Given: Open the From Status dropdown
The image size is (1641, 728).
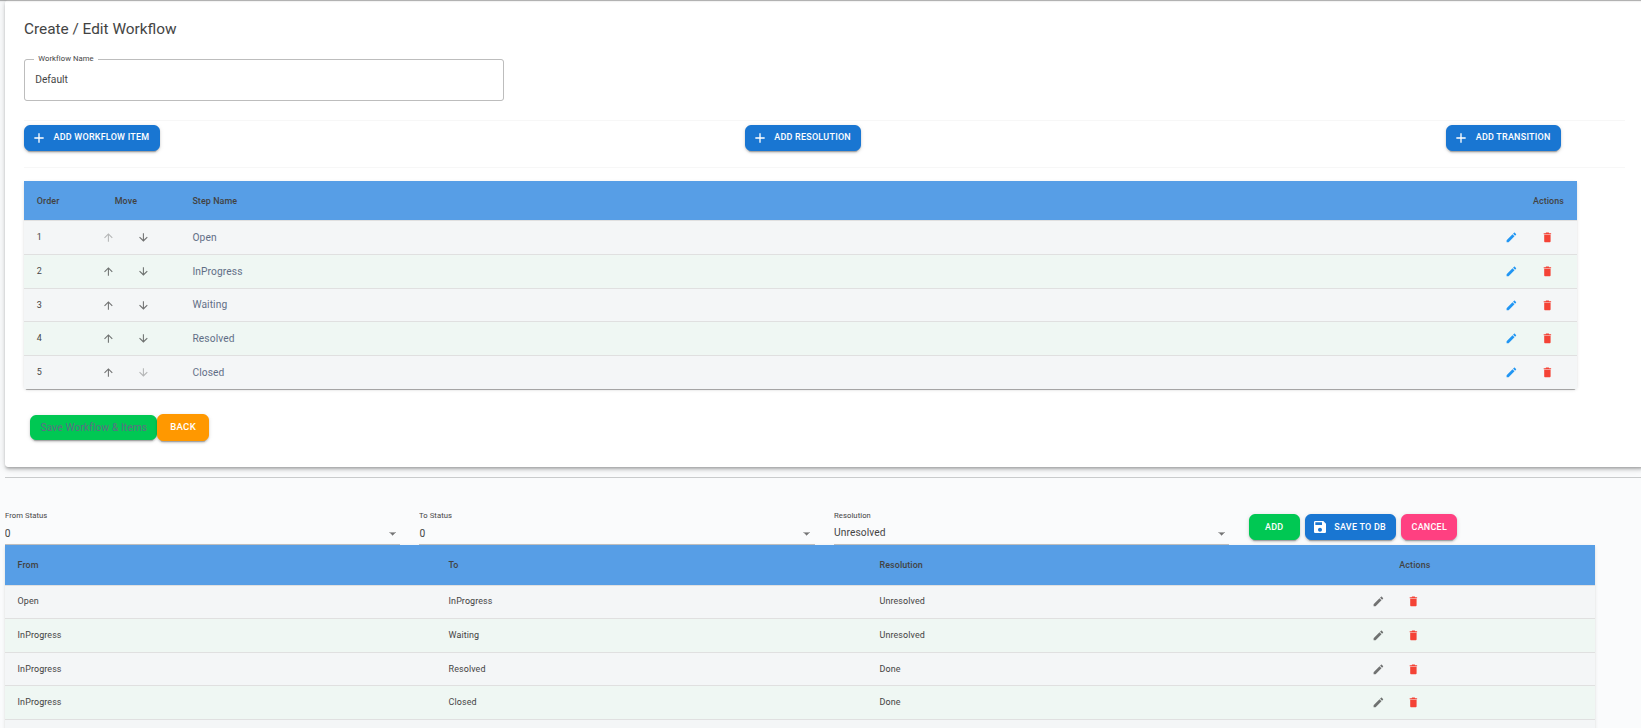Looking at the screenshot, I should click(x=202, y=533).
